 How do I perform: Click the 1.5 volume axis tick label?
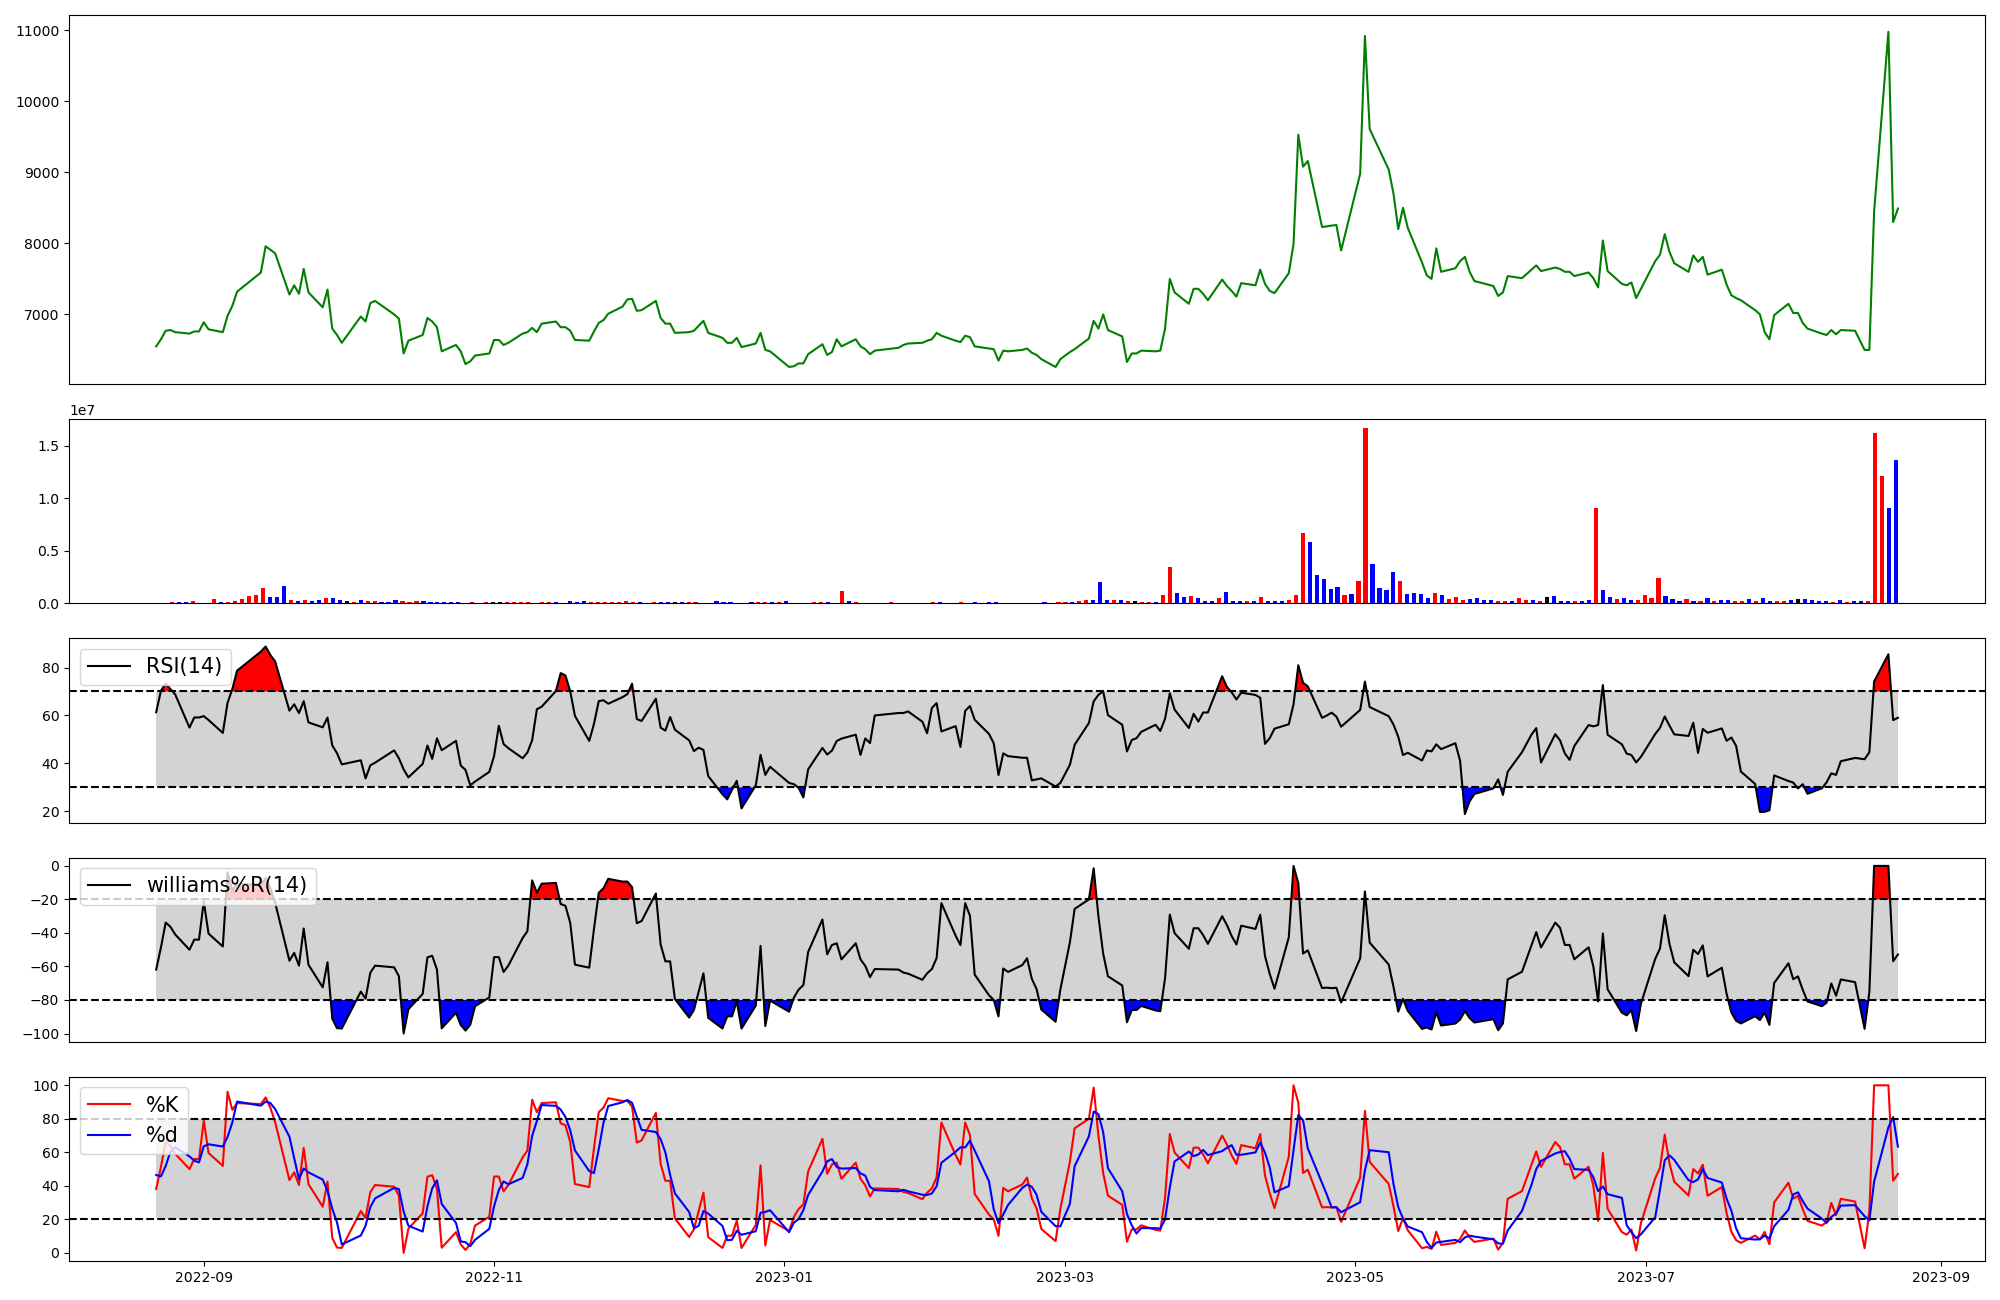49,446
